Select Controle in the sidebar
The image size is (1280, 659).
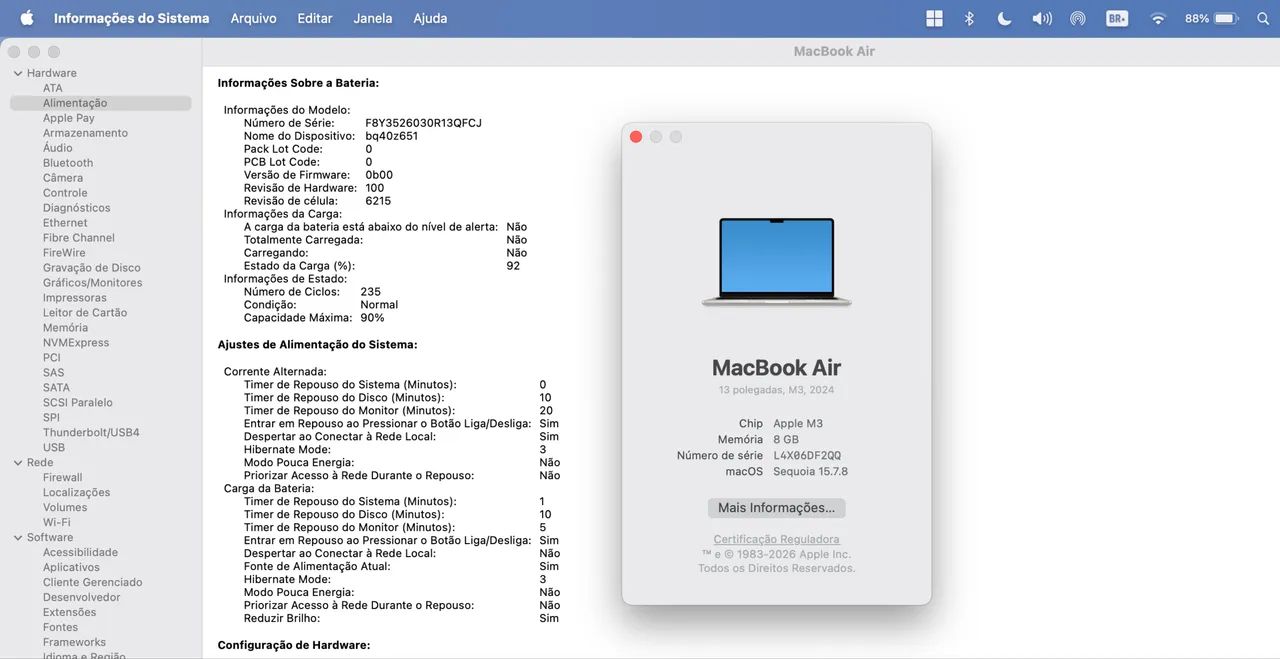(65, 193)
